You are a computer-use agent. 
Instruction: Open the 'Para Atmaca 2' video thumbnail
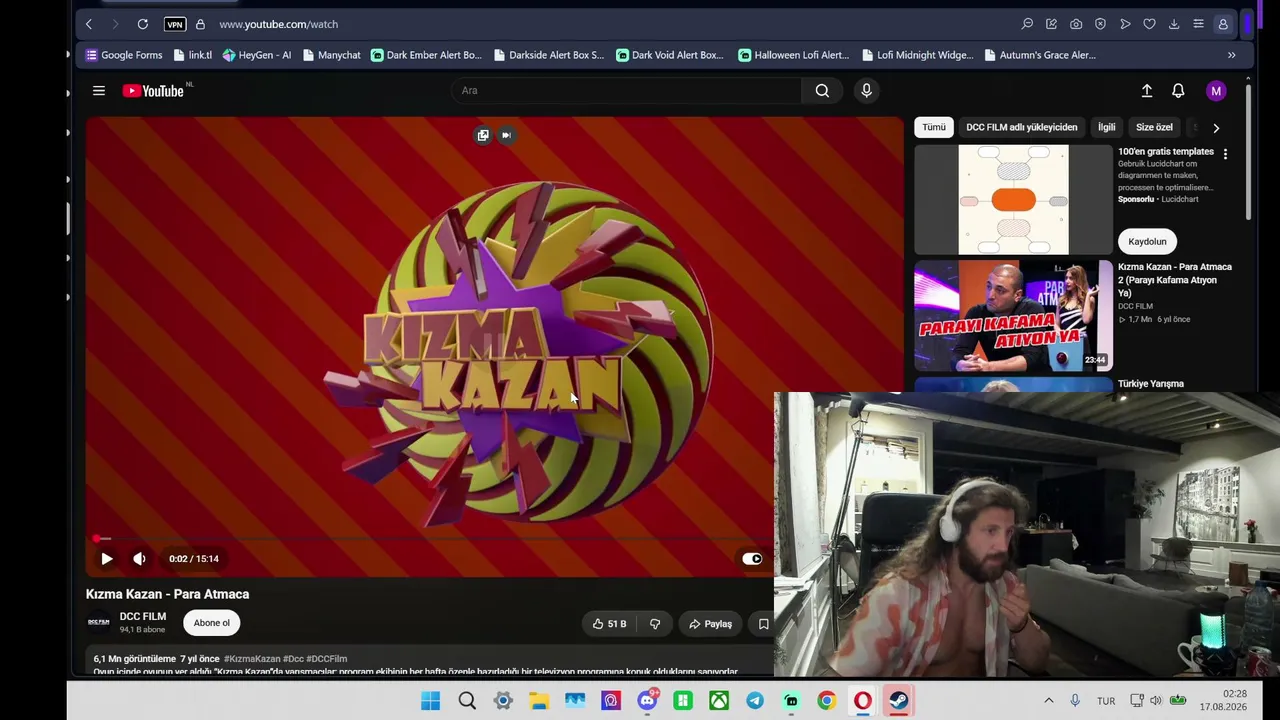tap(1013, 316)
